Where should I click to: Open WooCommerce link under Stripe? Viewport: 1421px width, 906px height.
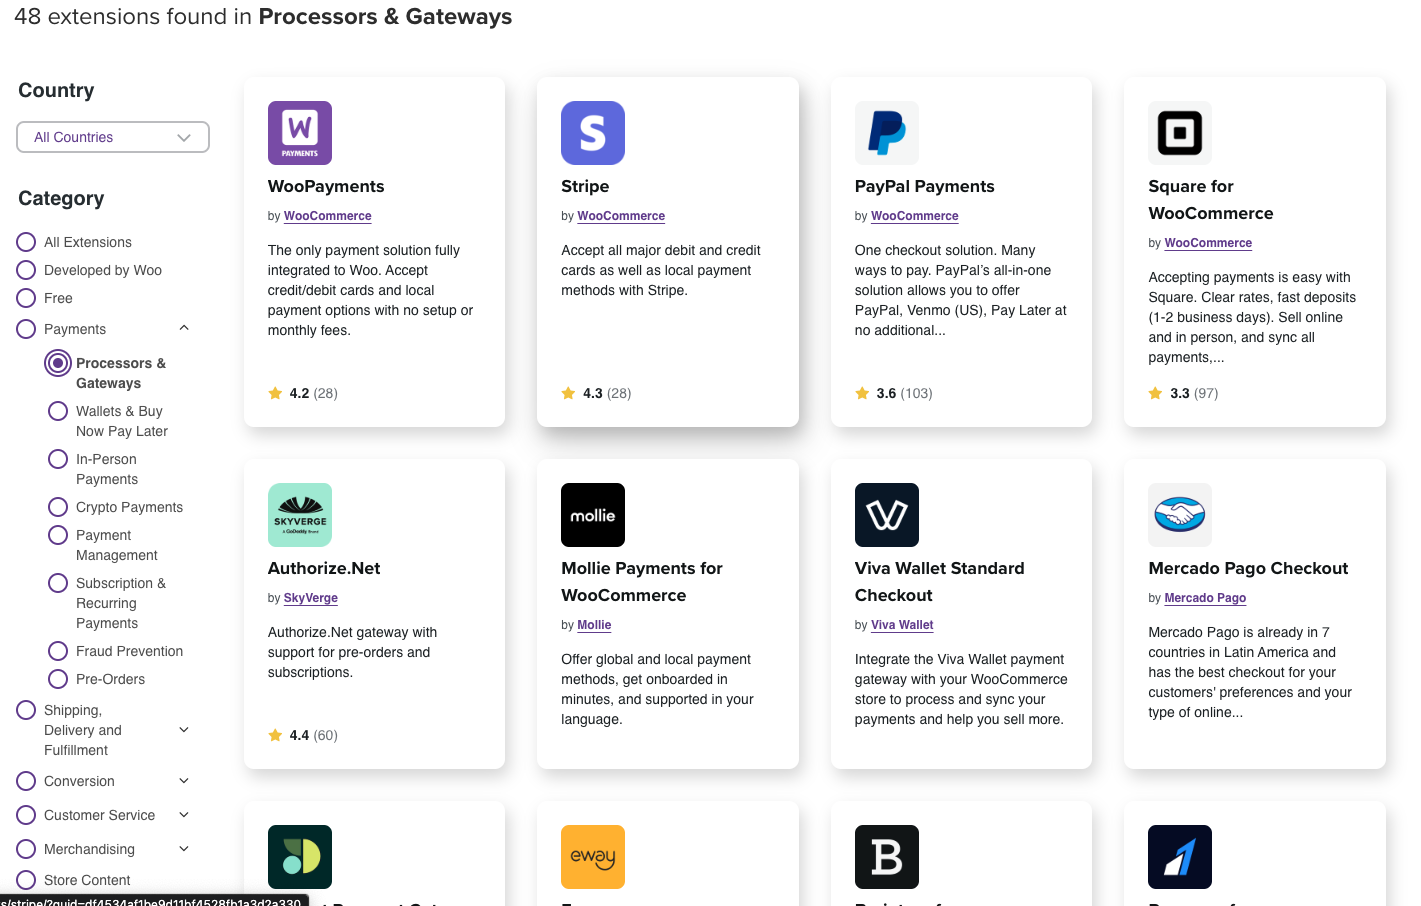point(621,216)
